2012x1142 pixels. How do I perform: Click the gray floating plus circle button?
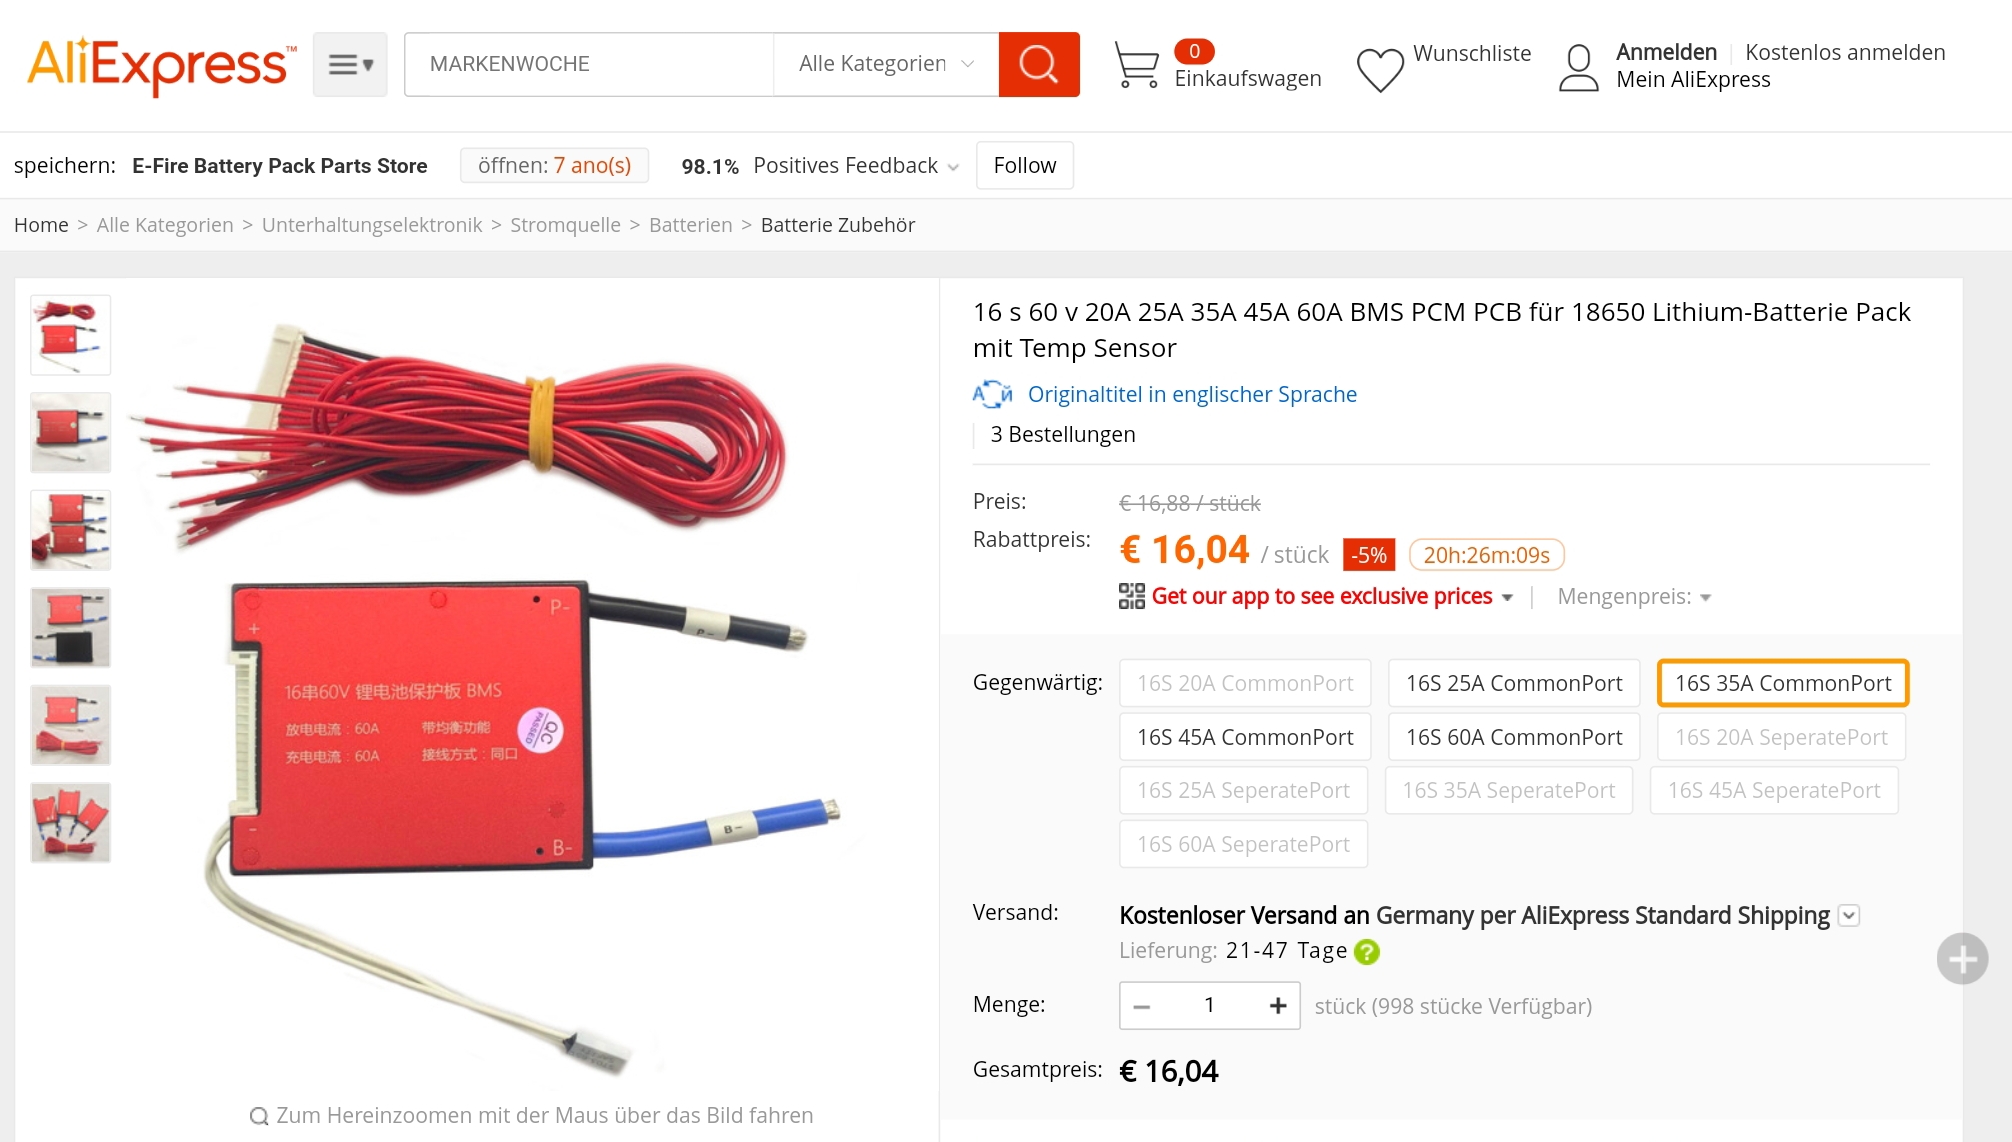tap(1962, 959)
